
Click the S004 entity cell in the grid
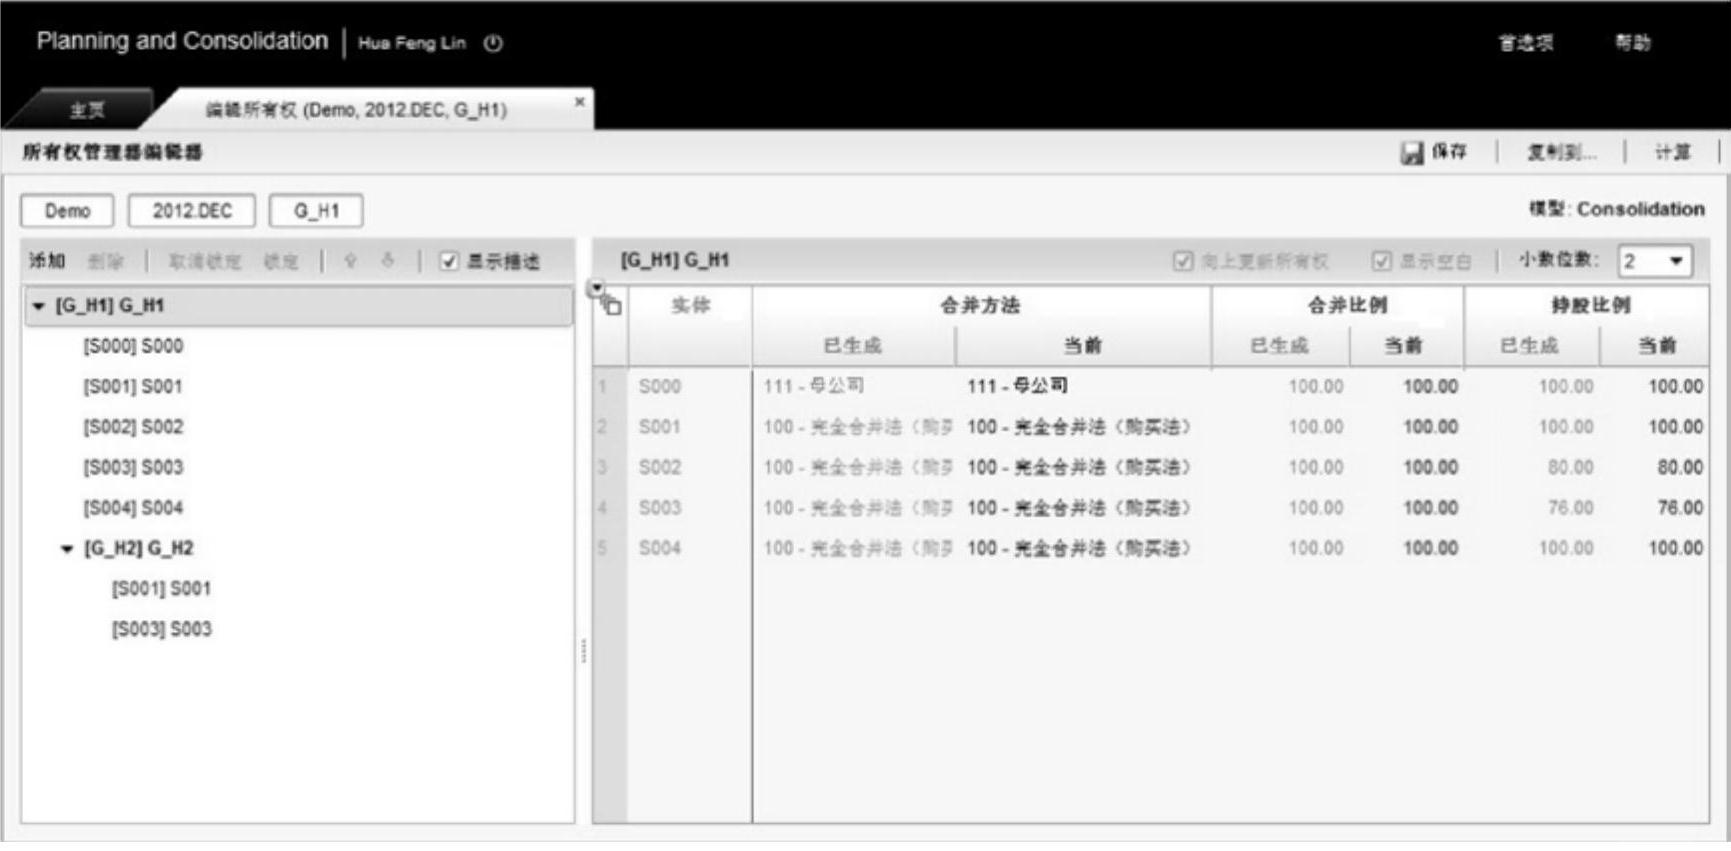690,549
